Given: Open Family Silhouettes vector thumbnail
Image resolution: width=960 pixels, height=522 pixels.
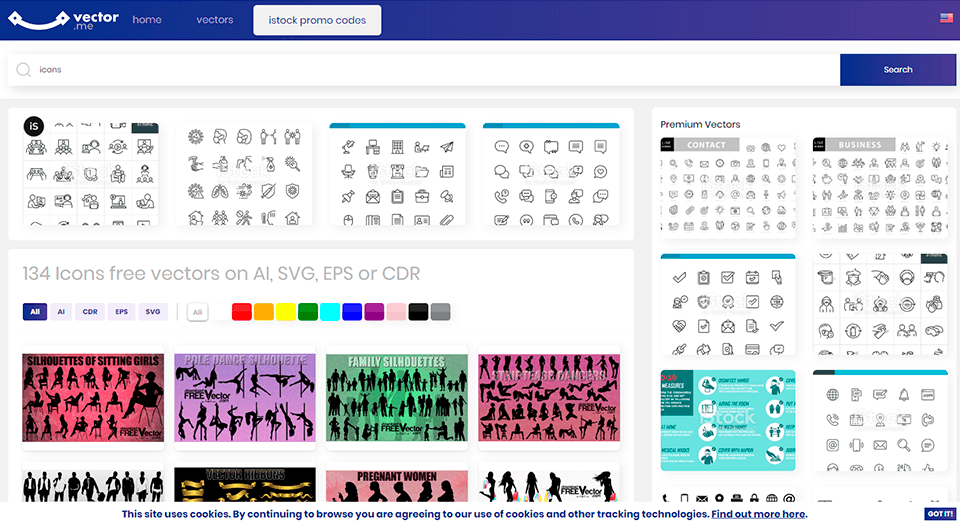Looking at the screenshot, I should tap(396, 397).
